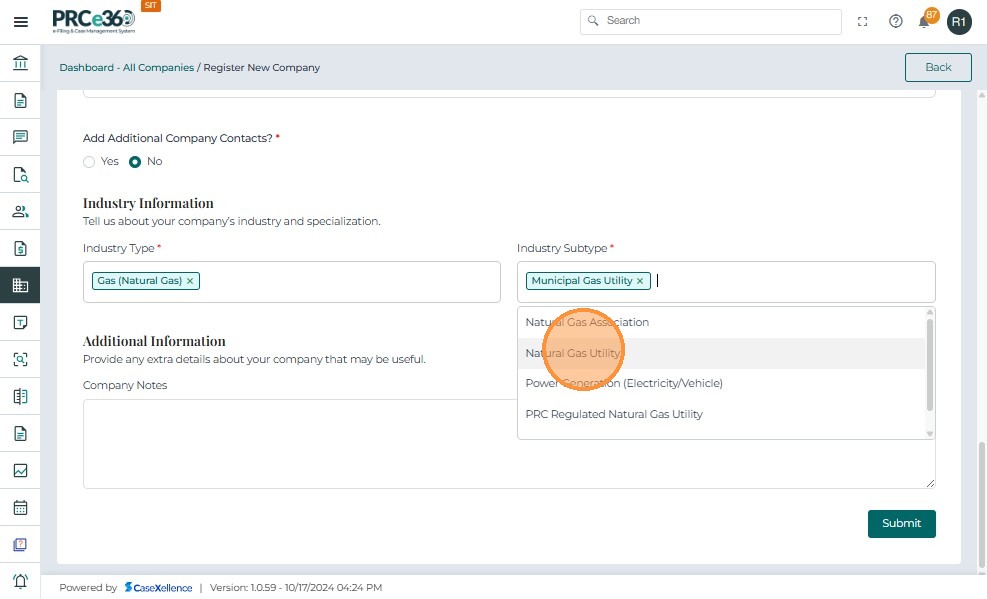Screen dimensions: 987x599
Task: Click the Company Notes text area
Action: 300,443
